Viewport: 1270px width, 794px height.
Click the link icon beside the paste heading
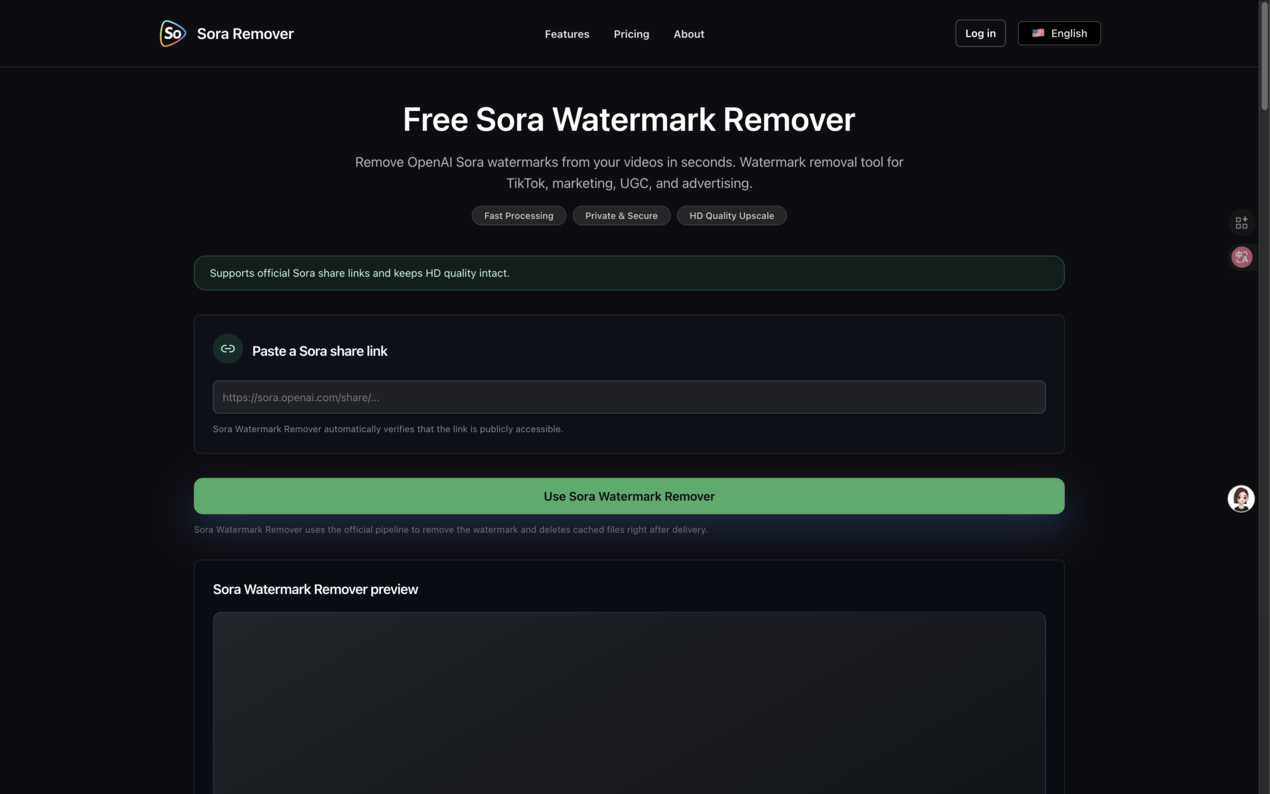pos(228,348)
